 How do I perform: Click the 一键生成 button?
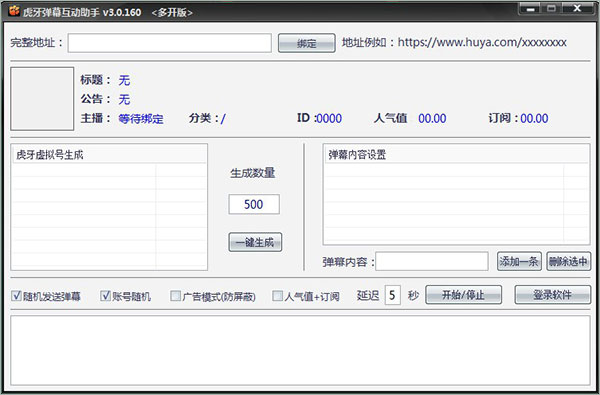[x=255, y=242]
